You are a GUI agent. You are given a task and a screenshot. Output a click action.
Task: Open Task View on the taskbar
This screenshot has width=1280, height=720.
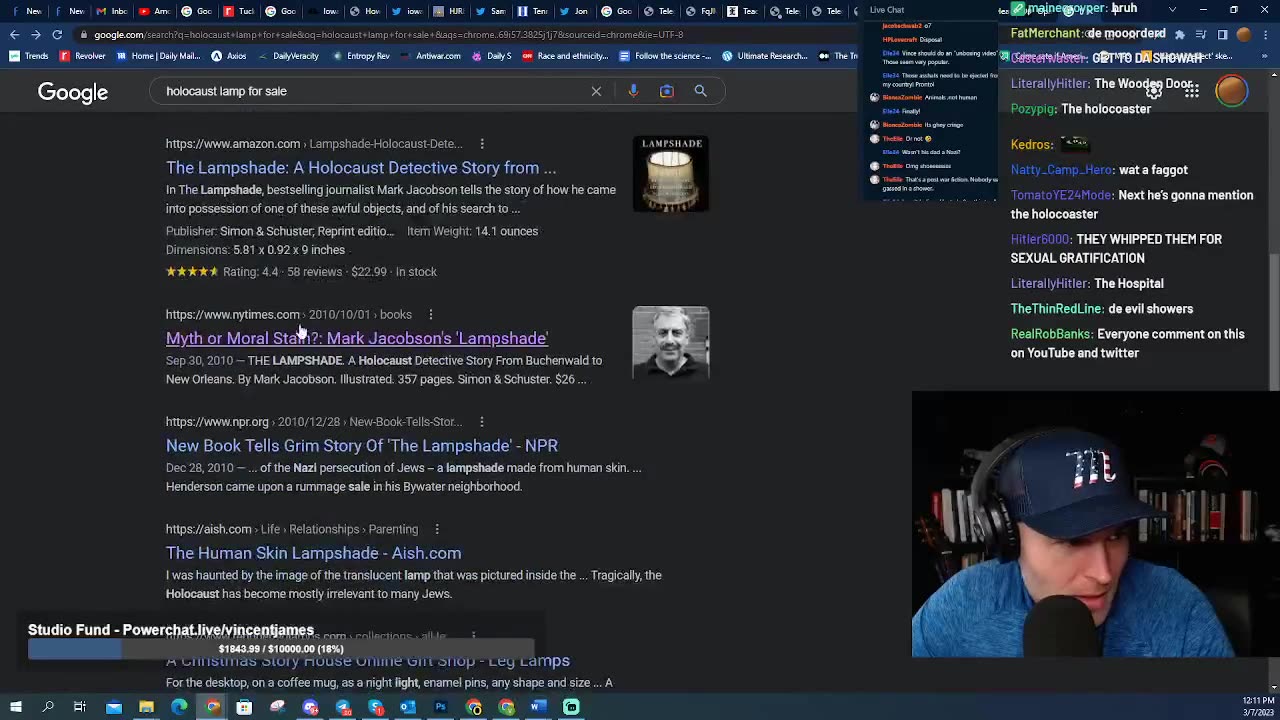[x=80, y=707]
